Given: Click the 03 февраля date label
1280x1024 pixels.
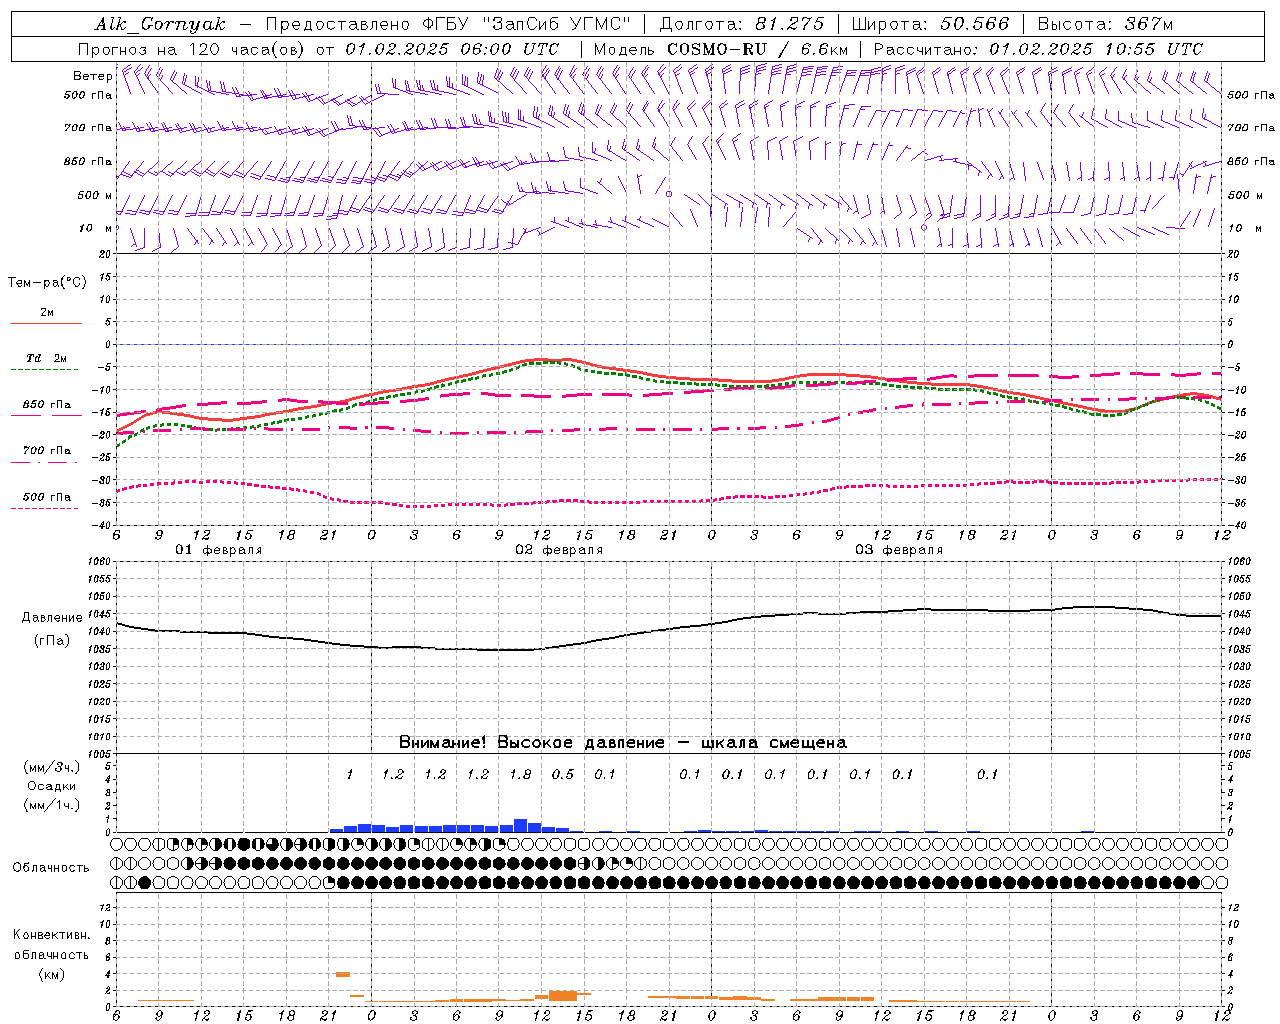Looking at the screenshot, I should (899, 550).
